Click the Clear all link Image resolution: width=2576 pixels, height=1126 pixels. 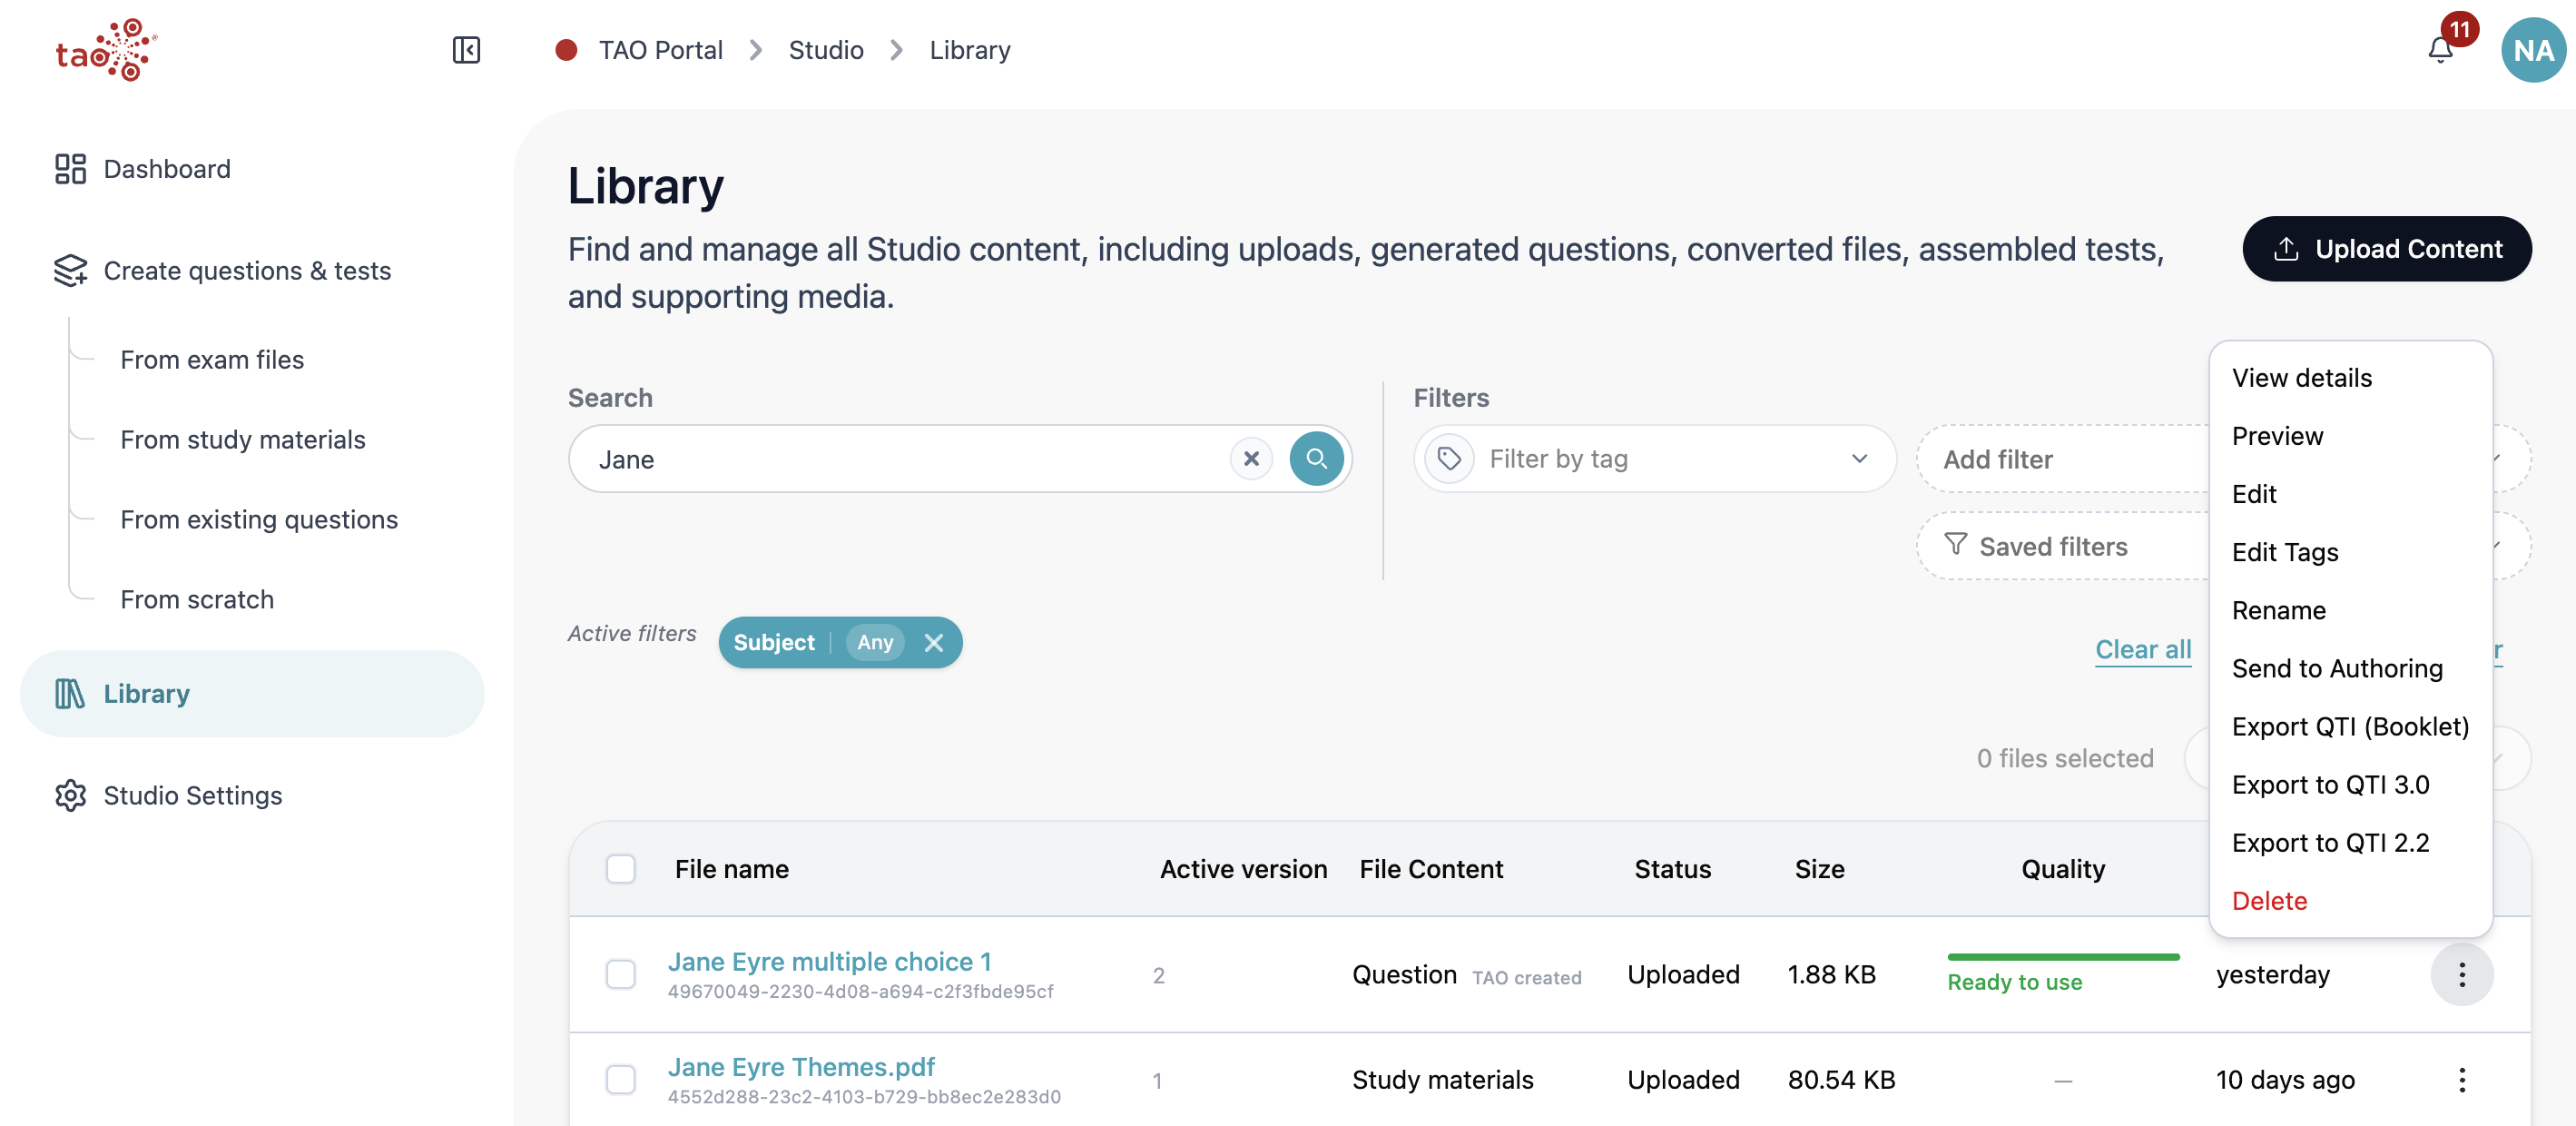pyautogui.click(x=2143, y=649)
